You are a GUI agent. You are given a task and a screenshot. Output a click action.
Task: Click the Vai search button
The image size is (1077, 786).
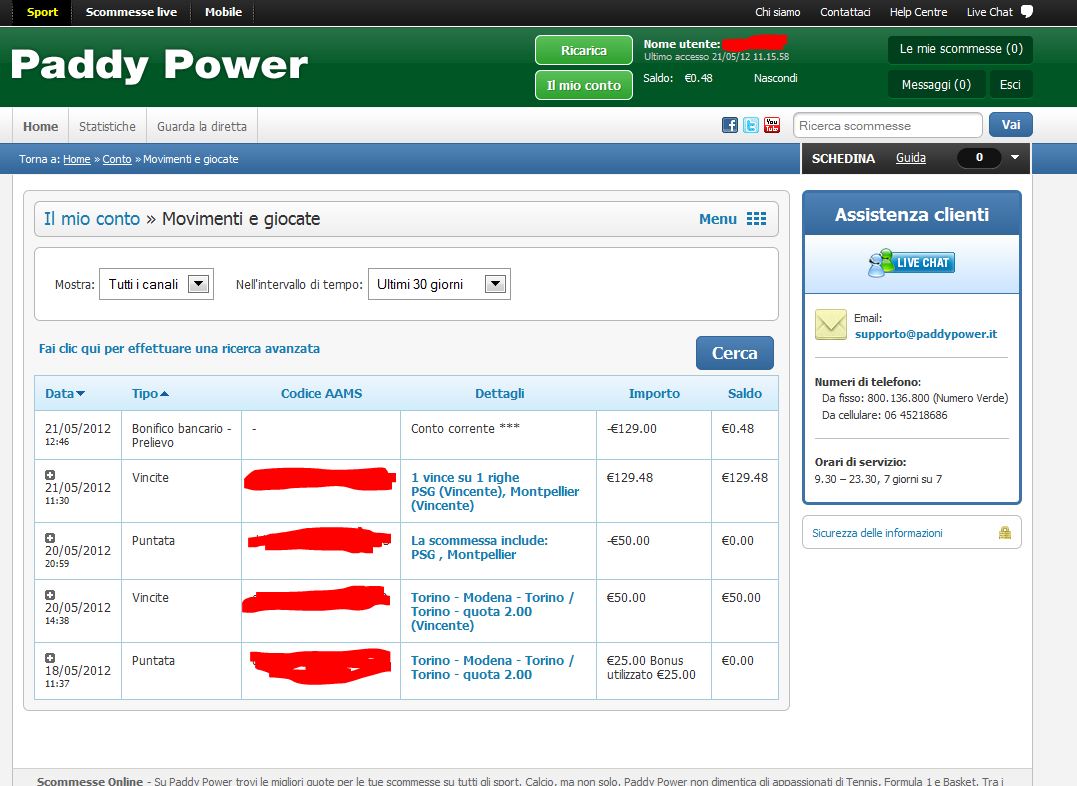[x=1010, y=125]
